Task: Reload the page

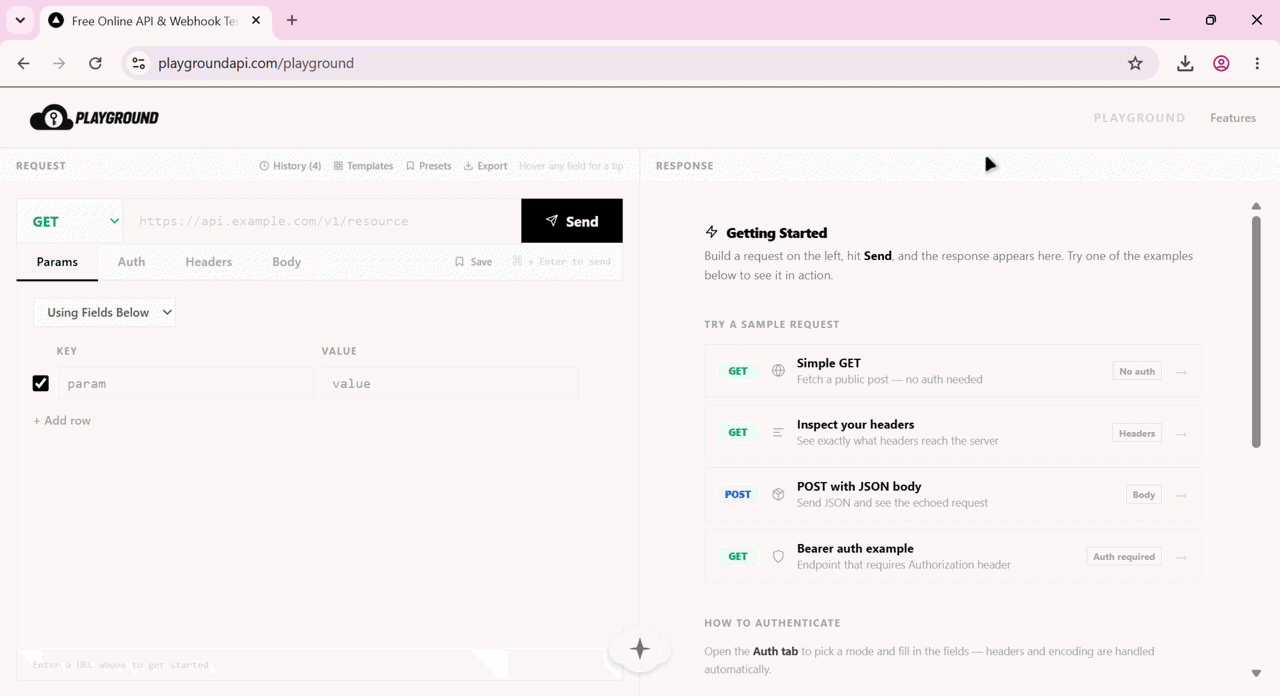Action: pyautogui.click(x=95, y=63)
